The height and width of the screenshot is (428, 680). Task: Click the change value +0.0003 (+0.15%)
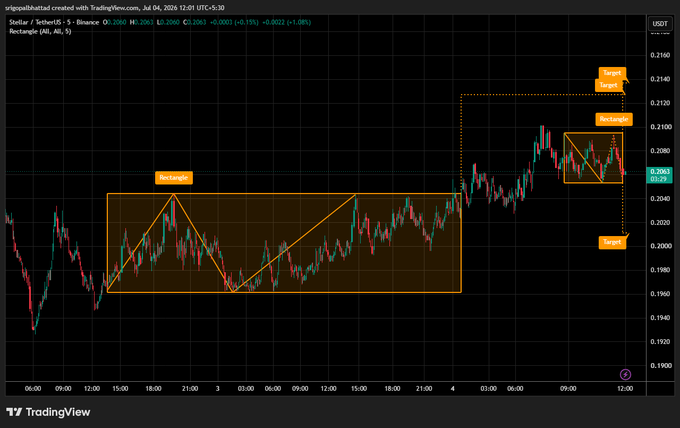(234, 22)
